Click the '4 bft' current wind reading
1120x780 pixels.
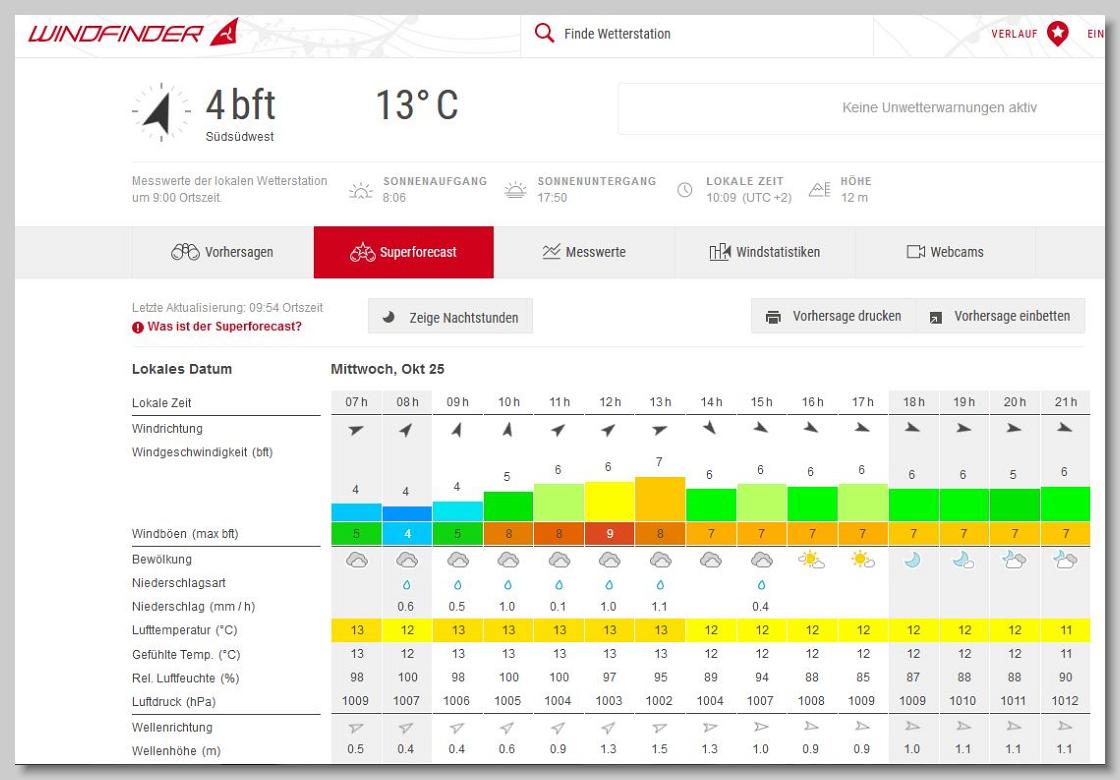241,105
